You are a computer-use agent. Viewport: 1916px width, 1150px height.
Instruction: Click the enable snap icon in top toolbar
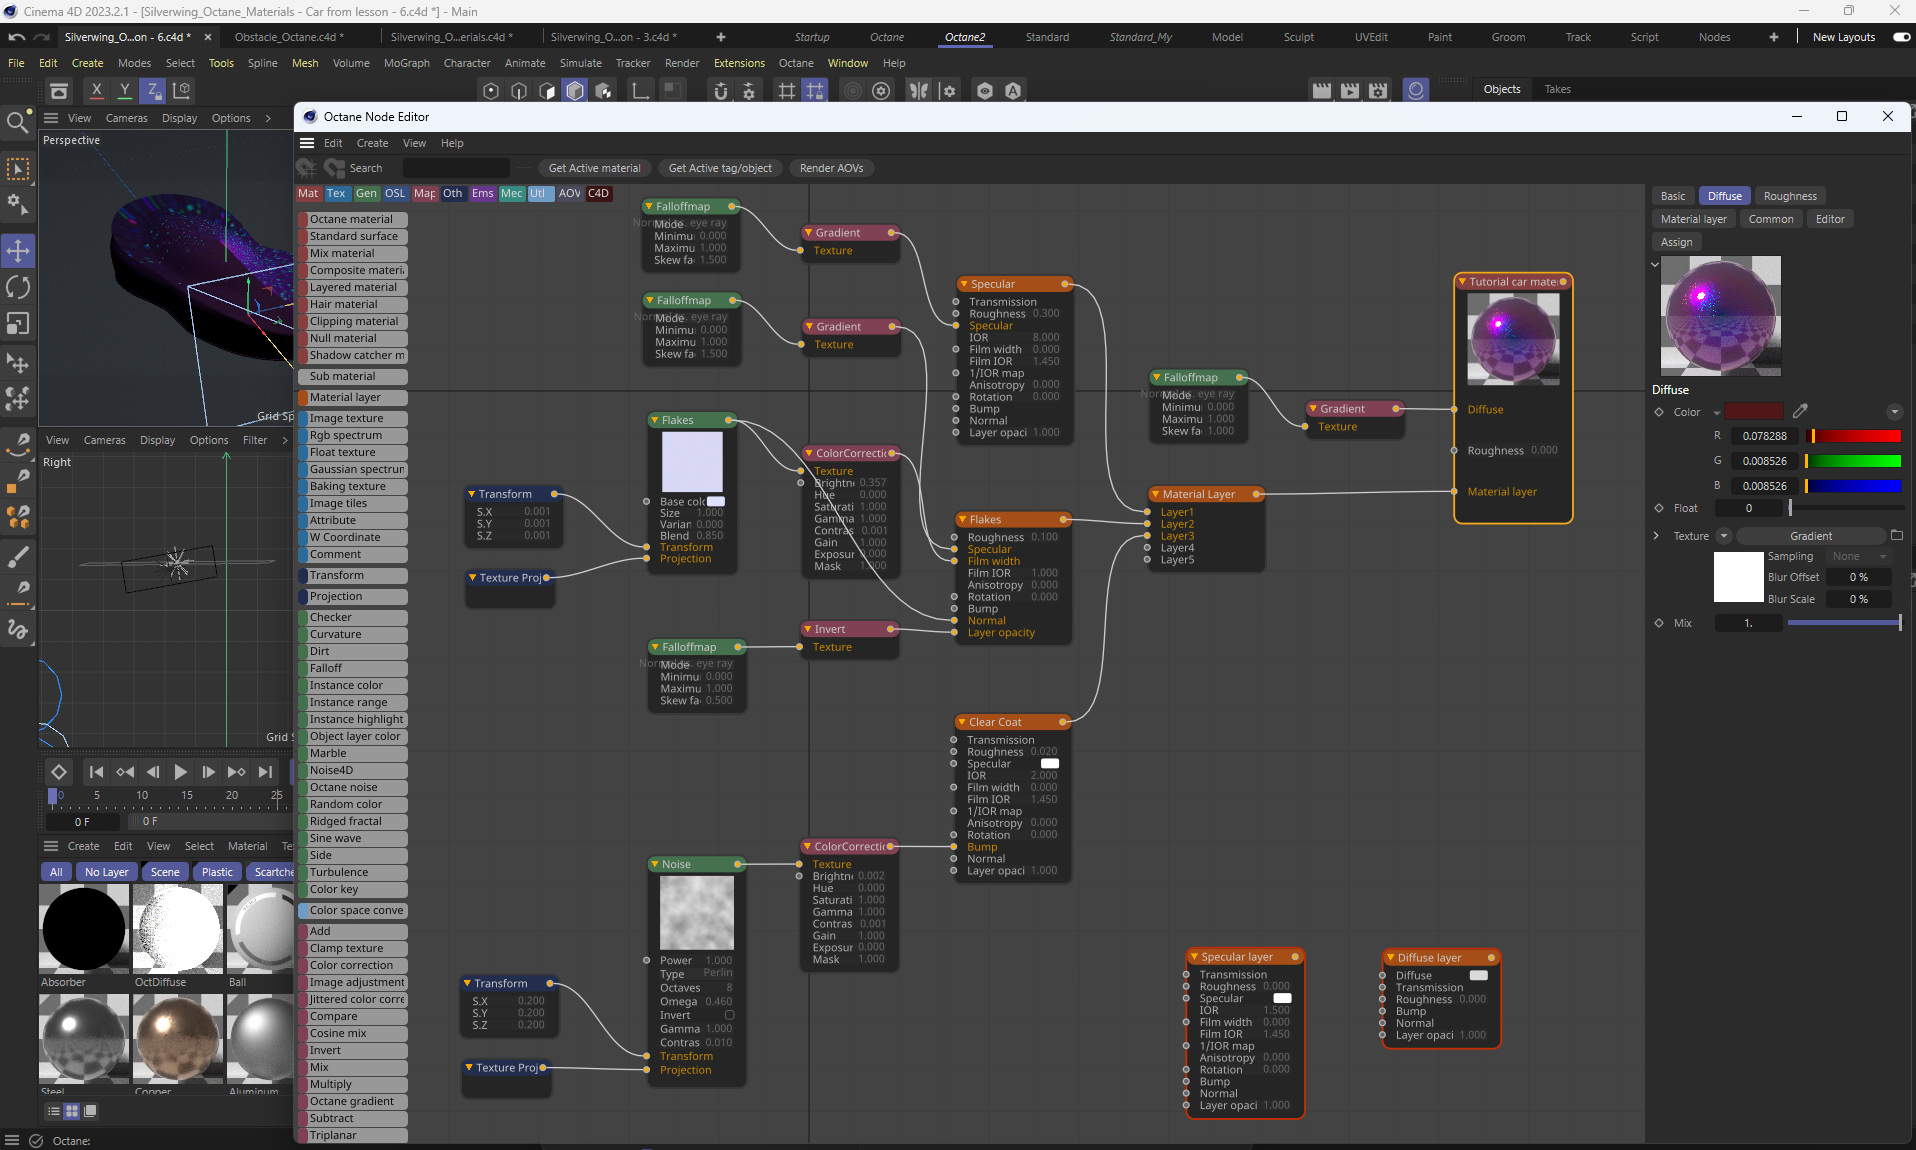720,91
